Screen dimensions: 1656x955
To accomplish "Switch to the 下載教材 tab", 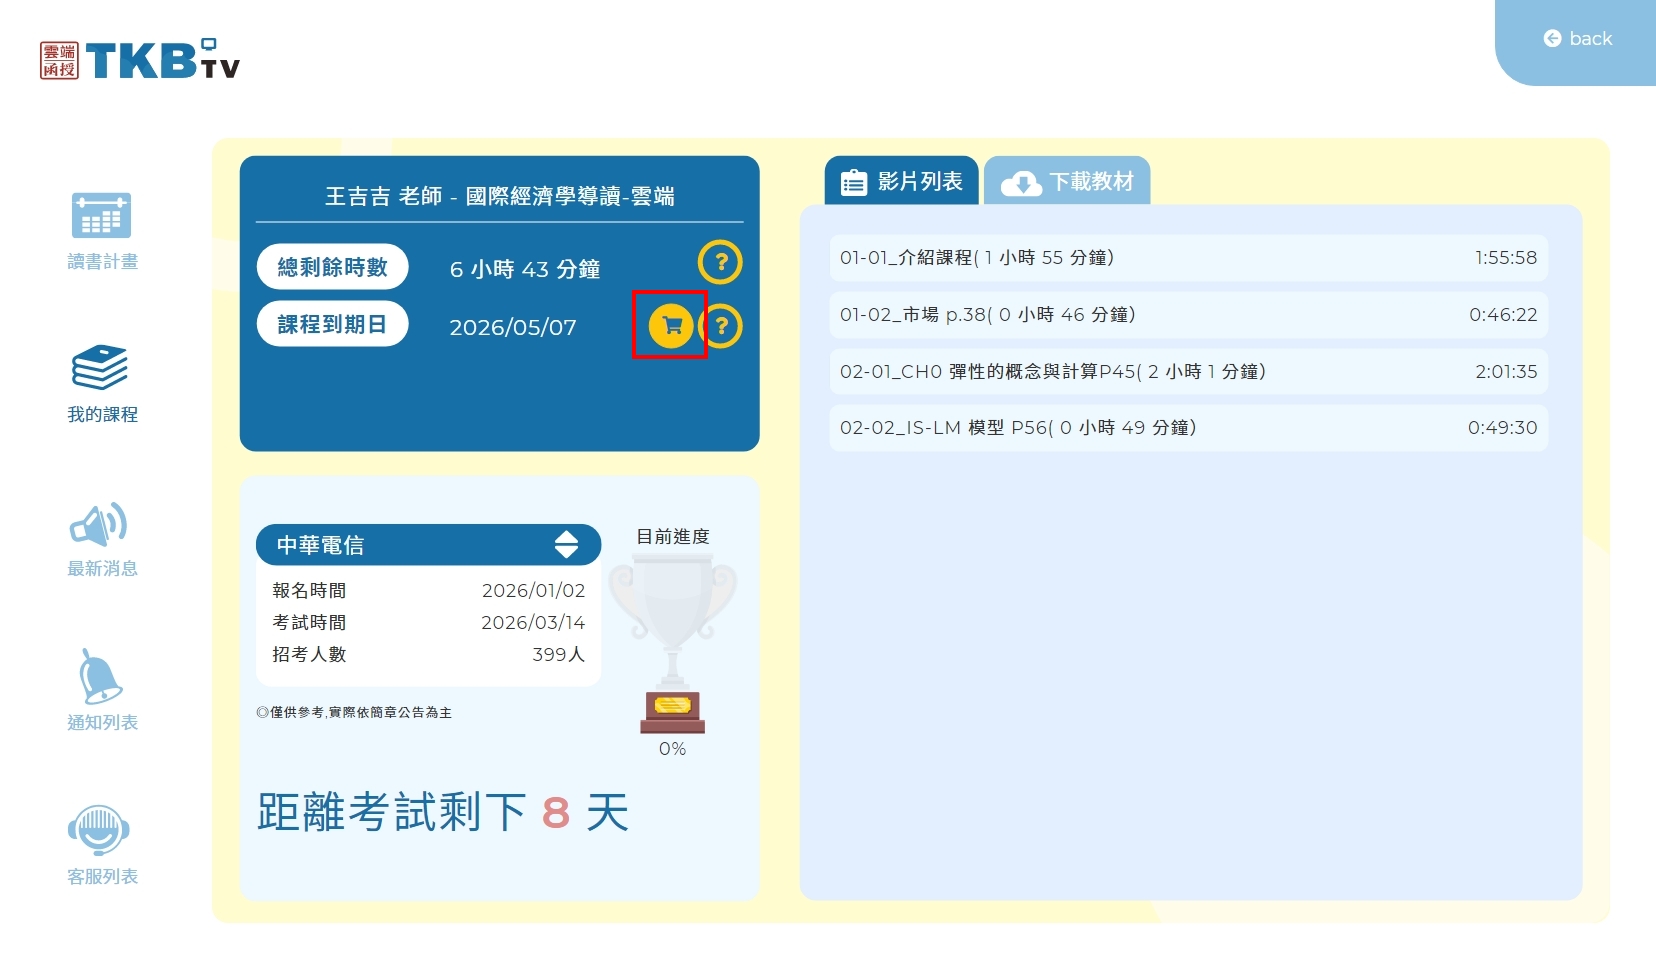I will pos(1068,182).
